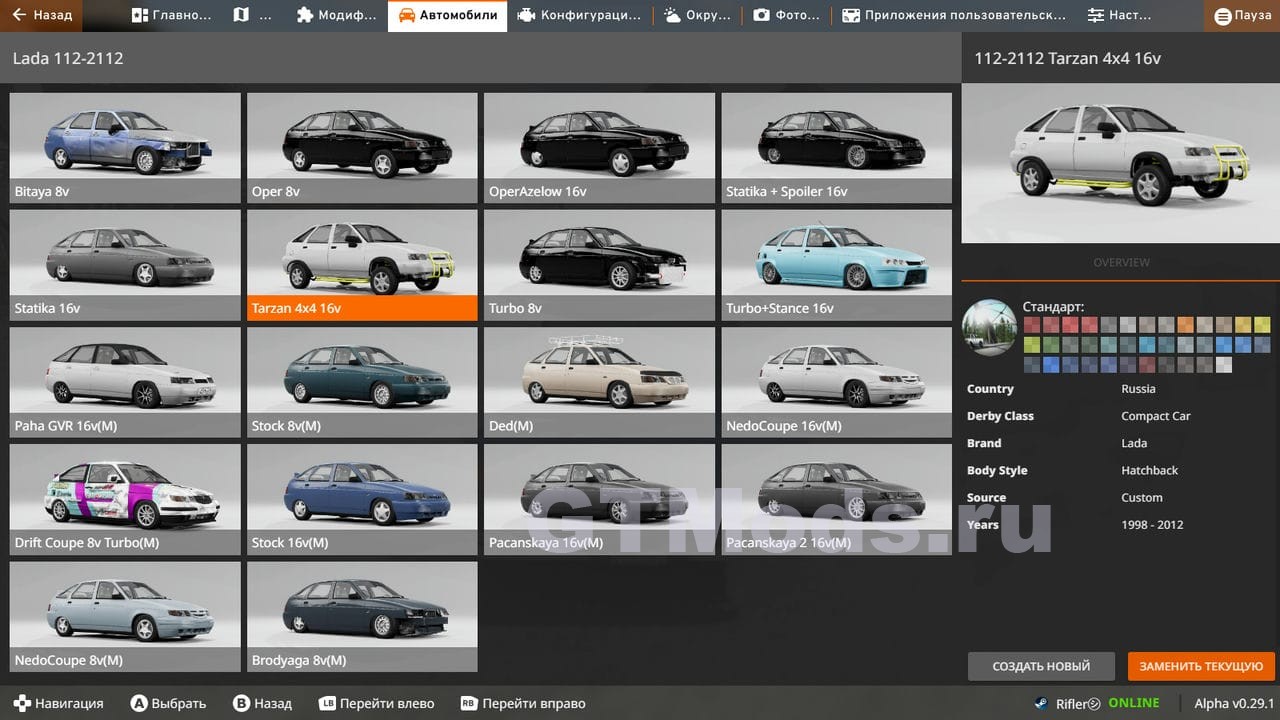Screen dimensions: 1280x720
Task: Select the highlighted Tarzan 4x4 16v tile
Action: point(362,265)
